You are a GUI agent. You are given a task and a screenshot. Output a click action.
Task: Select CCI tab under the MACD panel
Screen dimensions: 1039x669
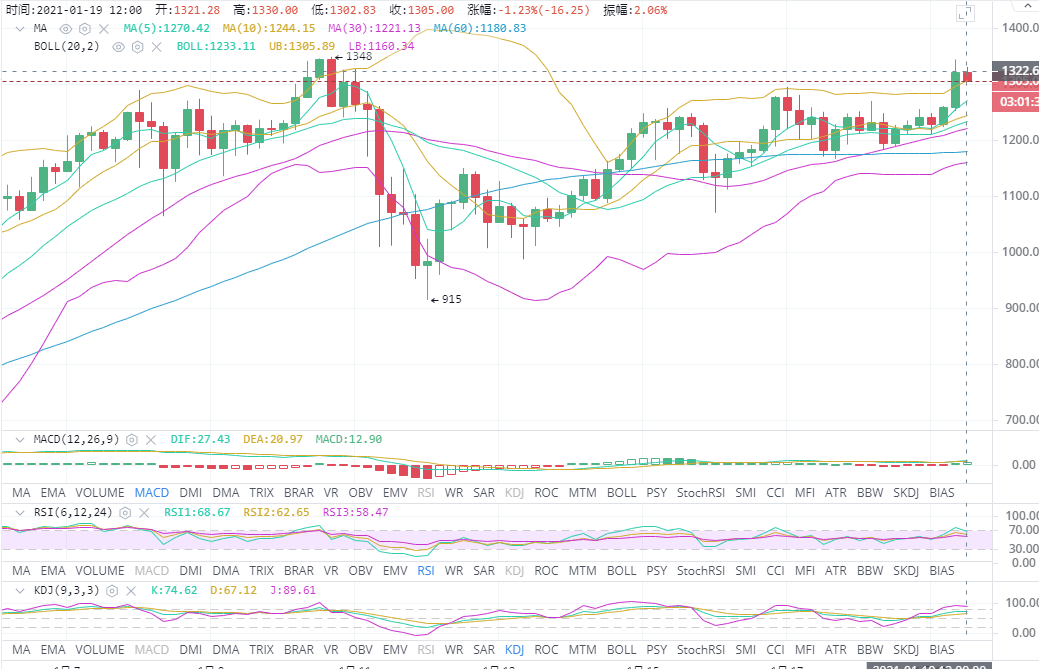775,493
